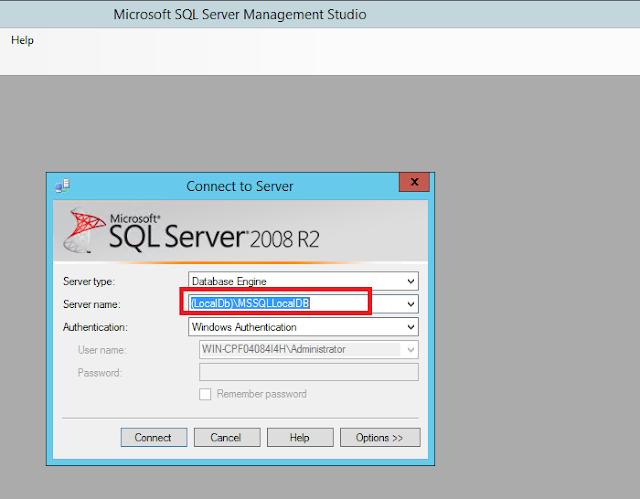Toggle the Remember password checkbox
This screenshot has width=640, height=499.
coord(205,394)
